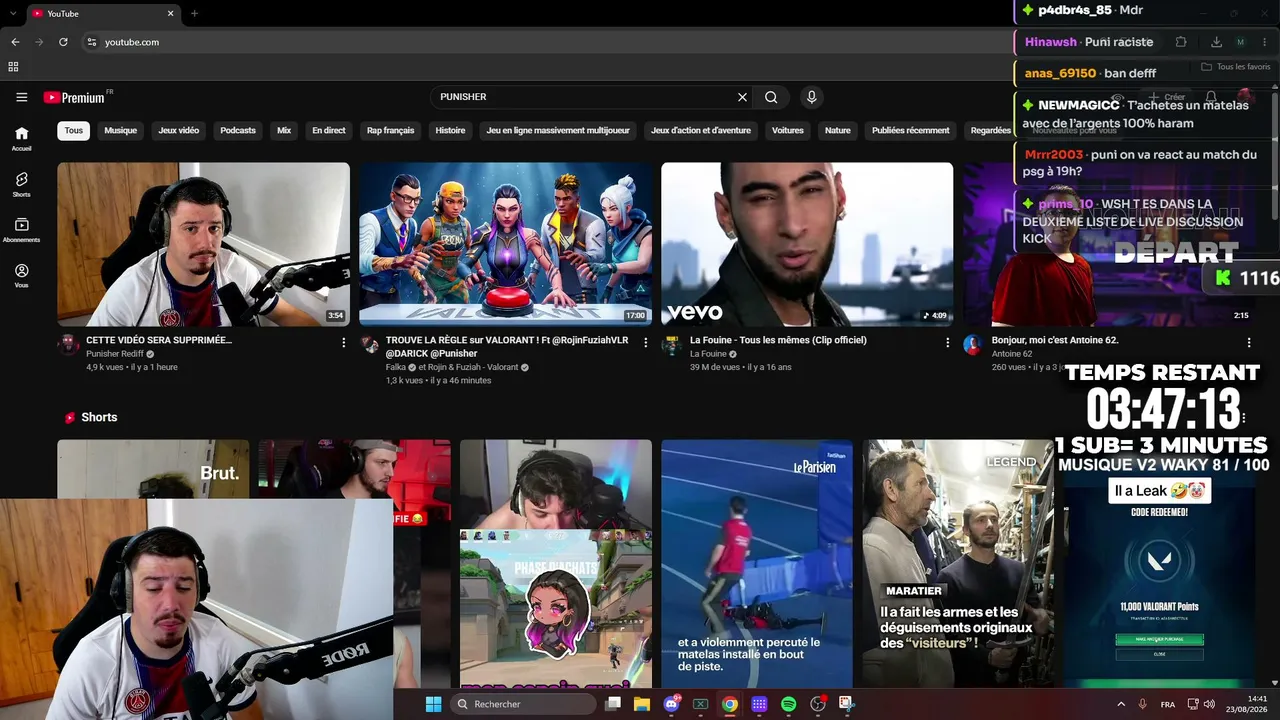
Task: Go to the YouTube Premium logo home
Action: coord(74,97)
